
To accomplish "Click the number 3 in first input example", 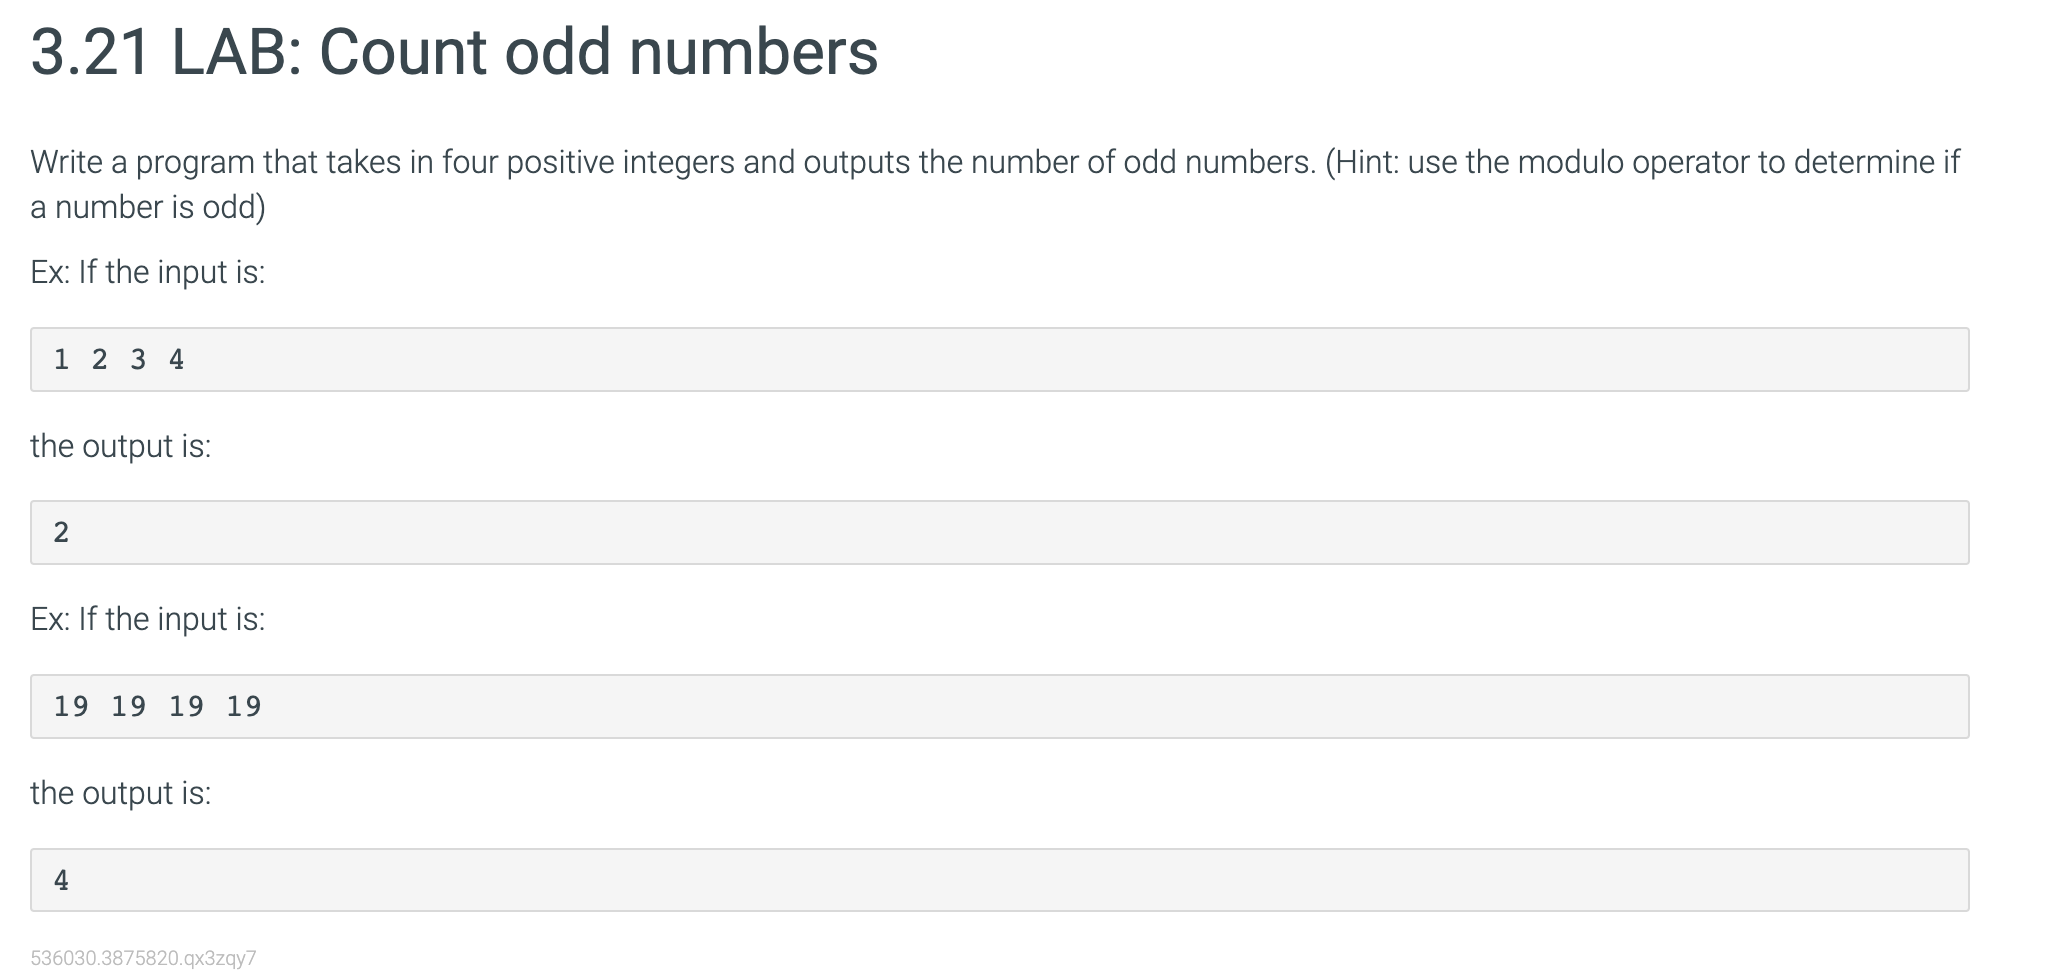I will tap(138, 359).
